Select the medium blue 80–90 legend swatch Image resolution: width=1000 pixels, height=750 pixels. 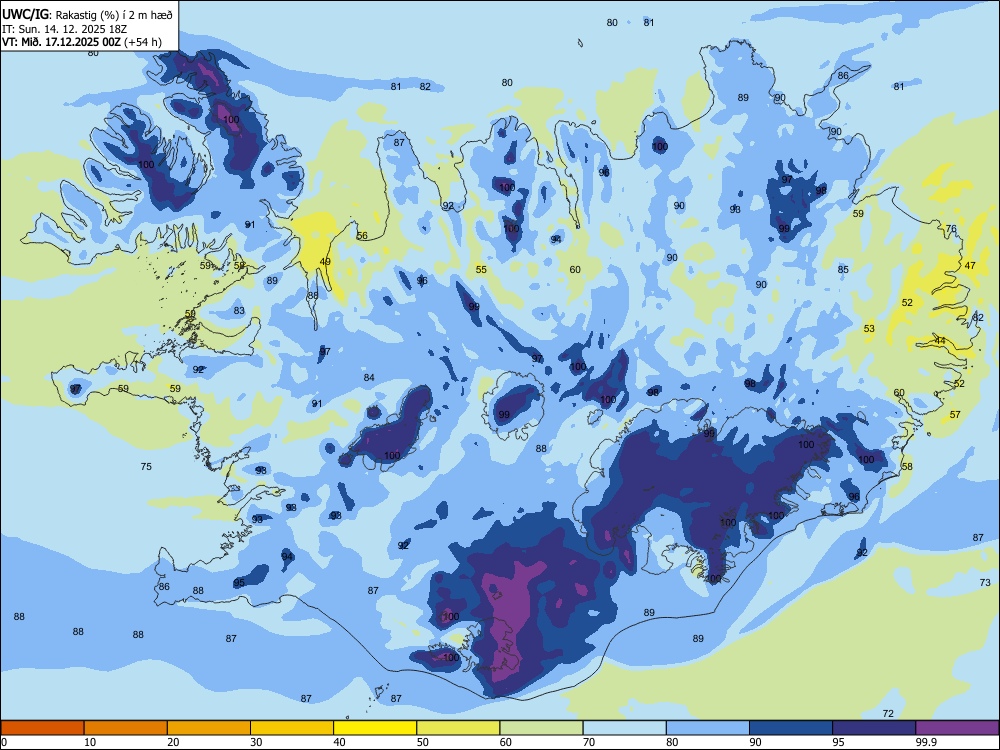pos(708,728)
